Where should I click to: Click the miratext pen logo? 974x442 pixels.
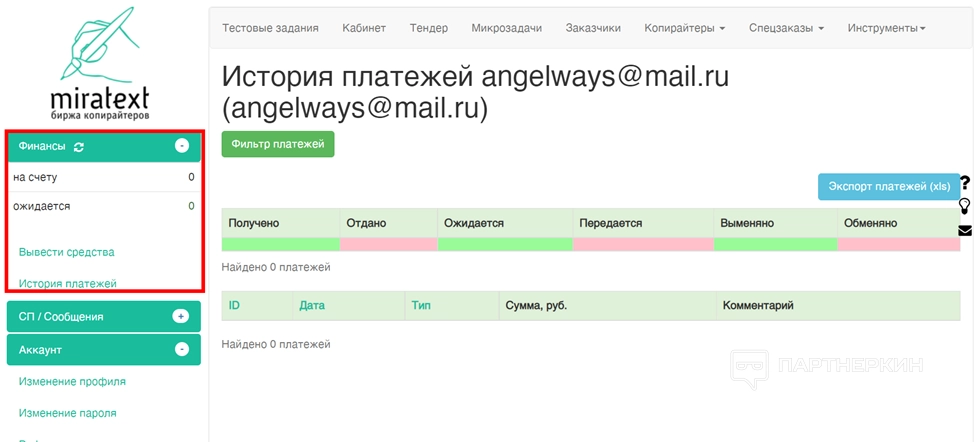(x=100, y=63)
